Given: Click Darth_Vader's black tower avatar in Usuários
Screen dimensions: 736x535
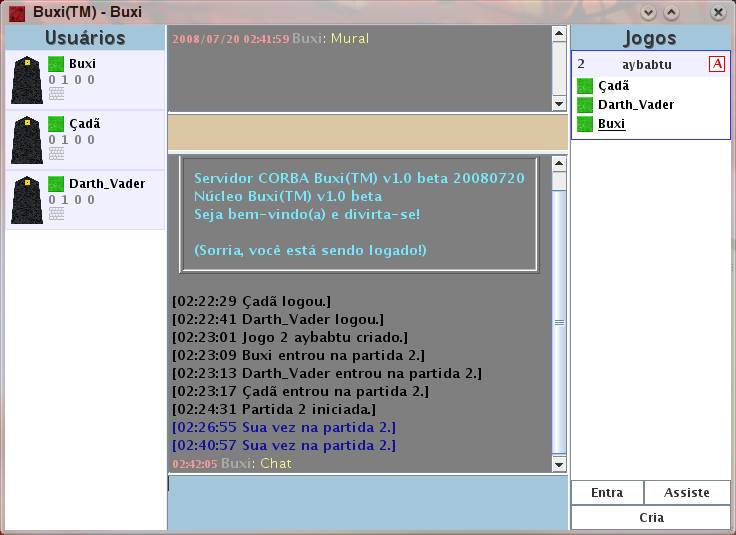Looking at the screenshot, I should pos(27,200).
